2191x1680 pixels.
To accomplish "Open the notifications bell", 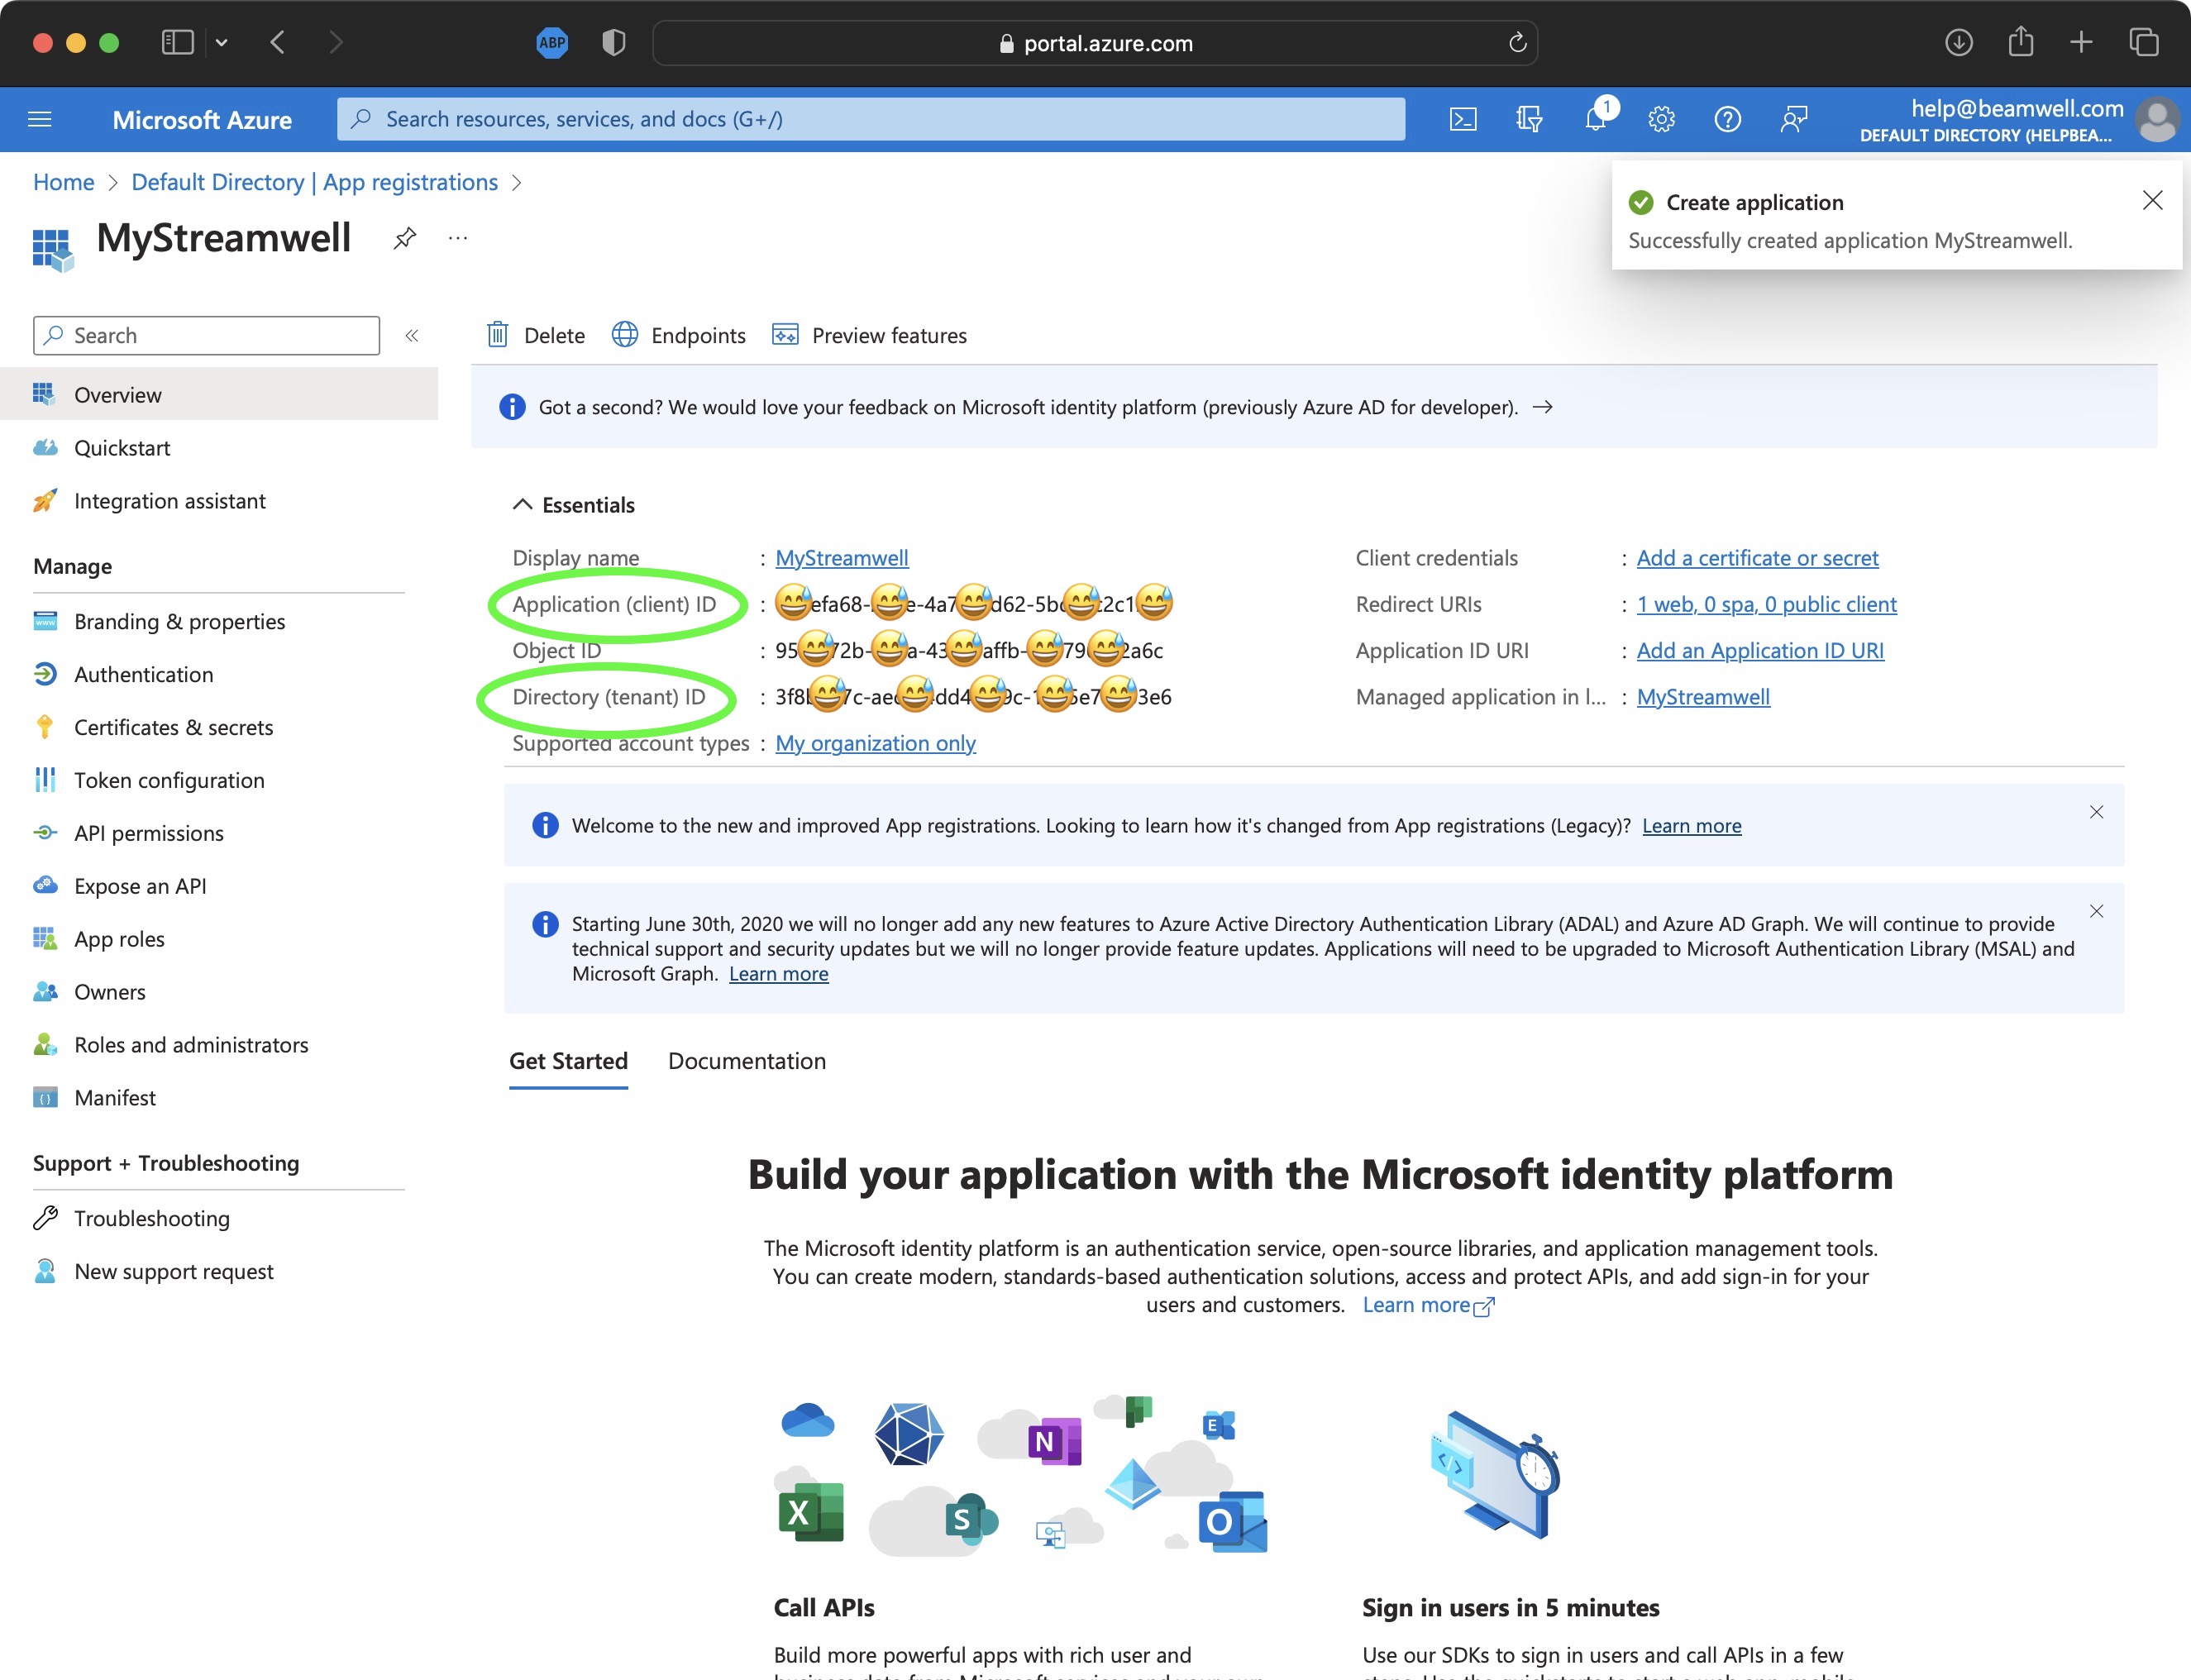I will (1595, 120).
